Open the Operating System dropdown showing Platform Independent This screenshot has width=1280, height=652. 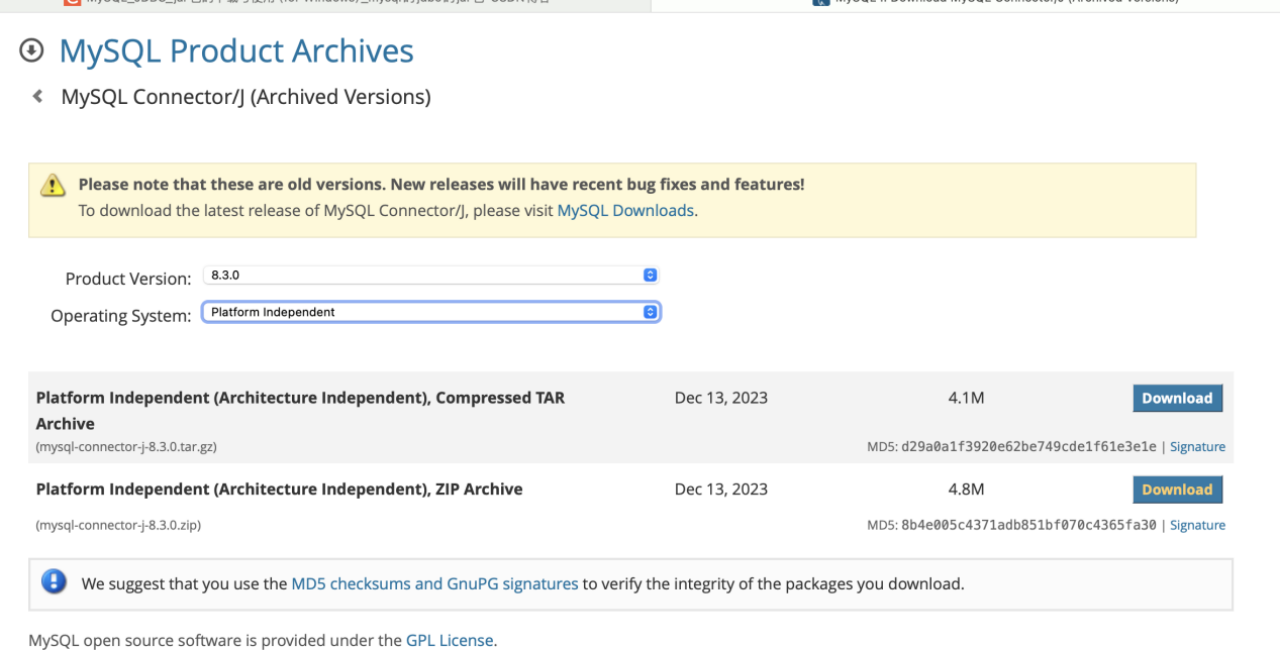click(x=431, y=312)
